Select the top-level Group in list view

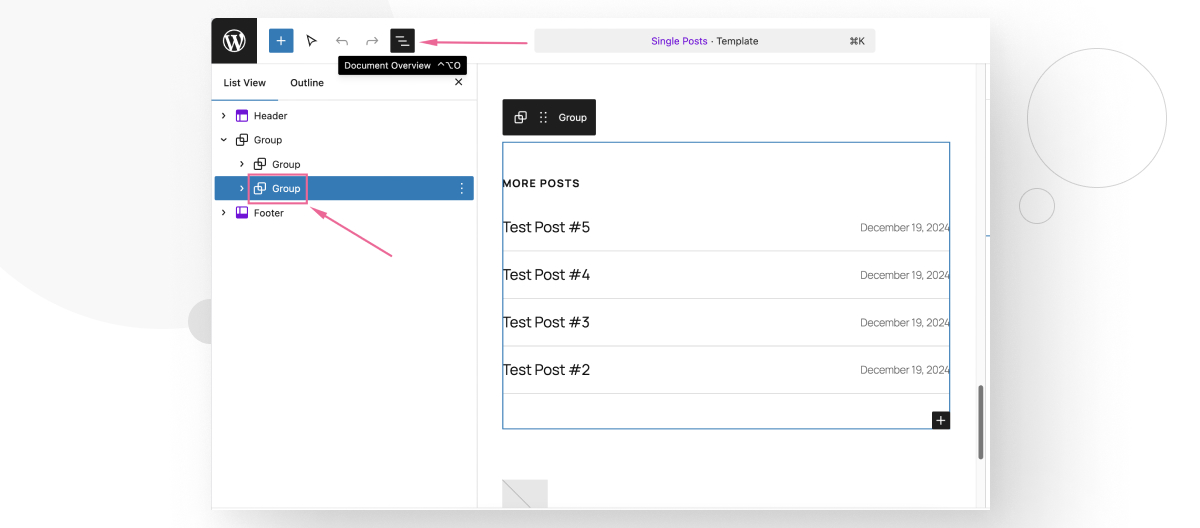(x=344, y=140)
